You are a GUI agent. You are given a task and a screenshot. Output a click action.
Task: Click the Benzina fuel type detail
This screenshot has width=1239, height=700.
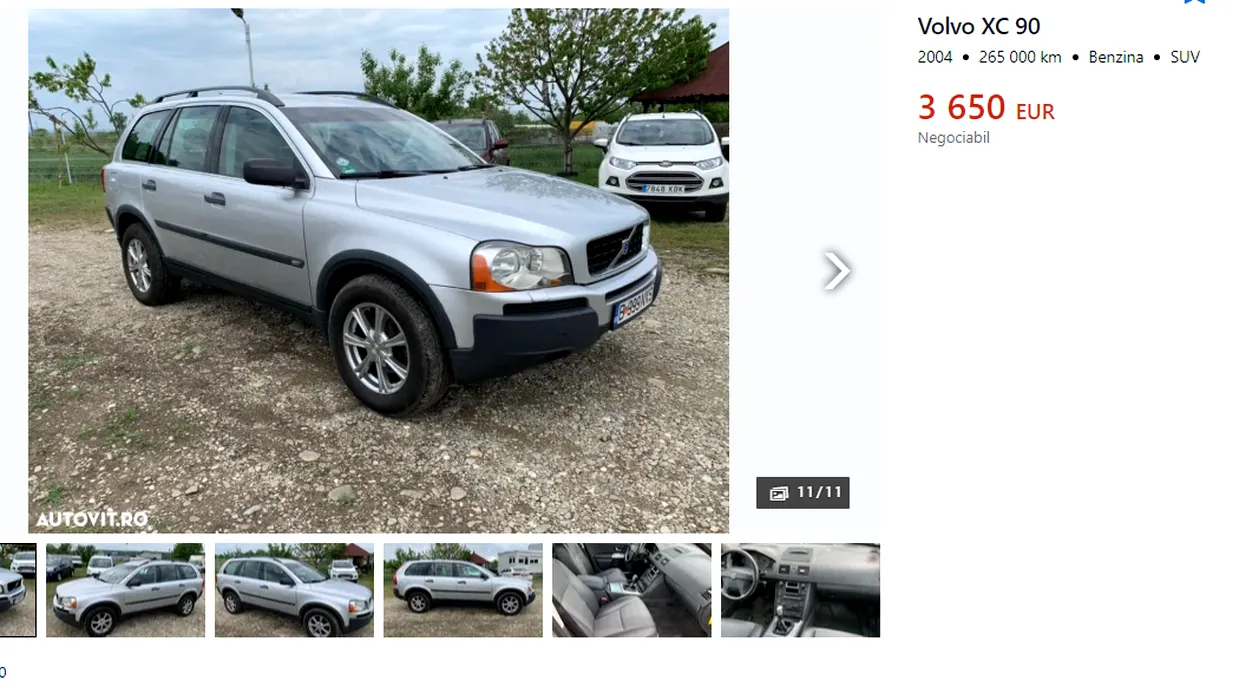click(1116, 58)
